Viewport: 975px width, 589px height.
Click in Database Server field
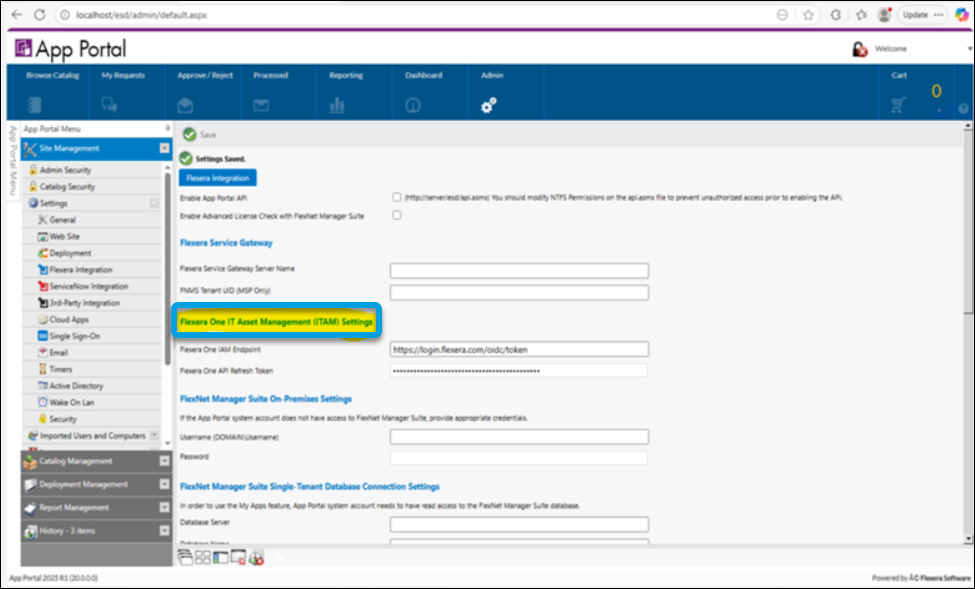[x=519, y=524]
